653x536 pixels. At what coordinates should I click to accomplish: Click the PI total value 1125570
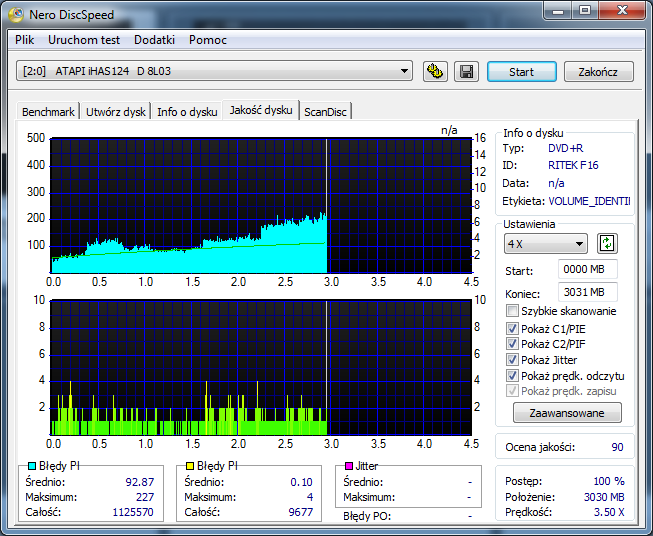click(x=133, y=512)
